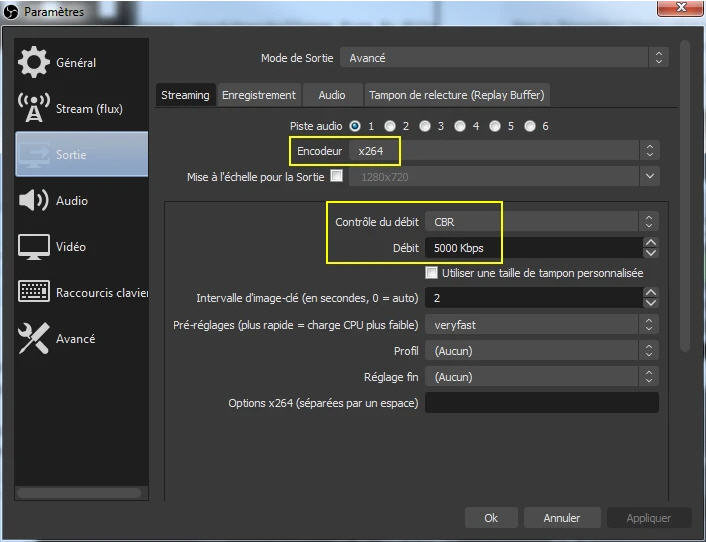Open the Avancé settings category label
706x542 pixels.
[76, 339]
